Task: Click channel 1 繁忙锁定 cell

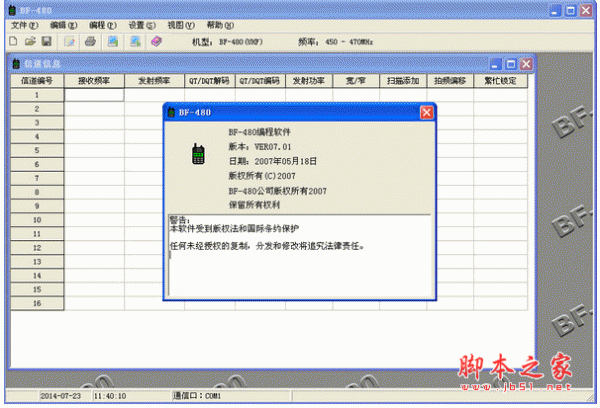Action: coord(501,95)
